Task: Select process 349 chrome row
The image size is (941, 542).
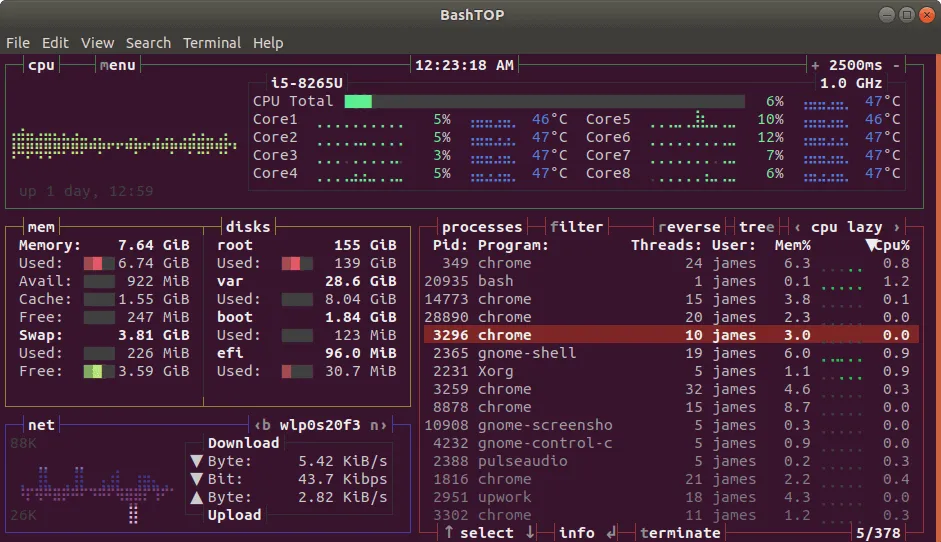Action: point(671,263)
